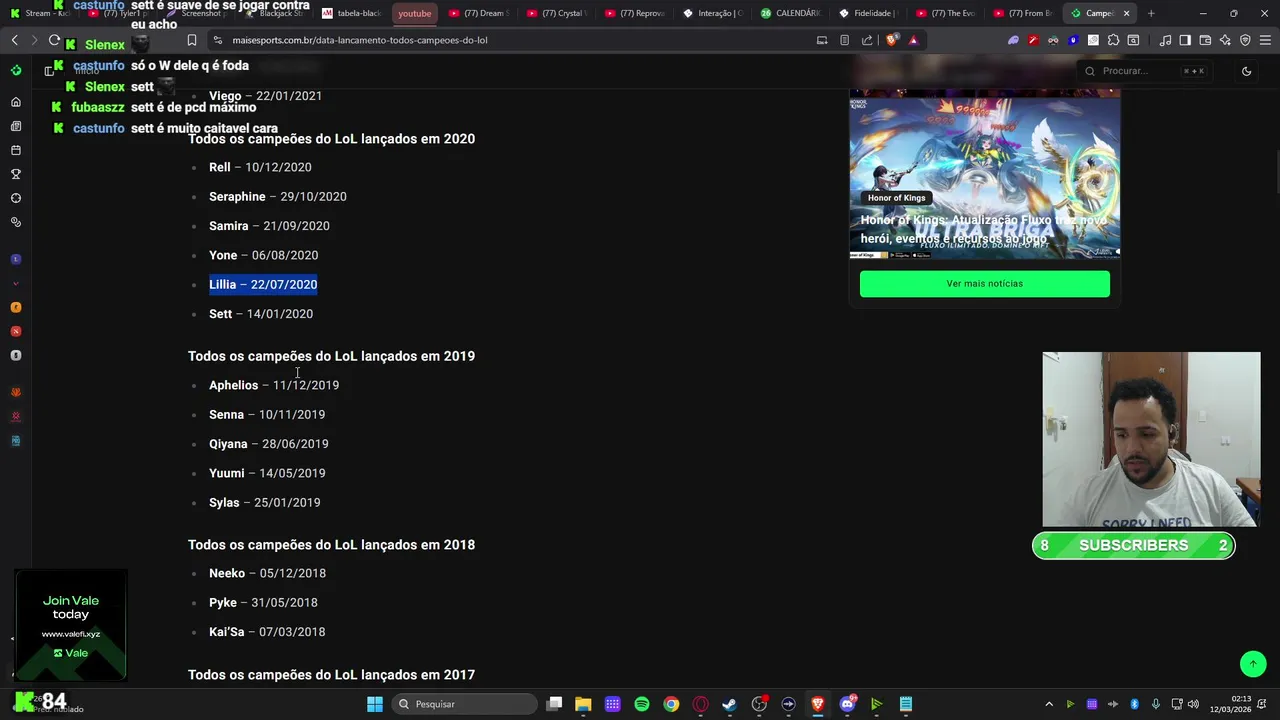Click the Qiyana – 28/06/2019 list entry
The width and height of the screenshot is (1280, 720).
[268, 444]
